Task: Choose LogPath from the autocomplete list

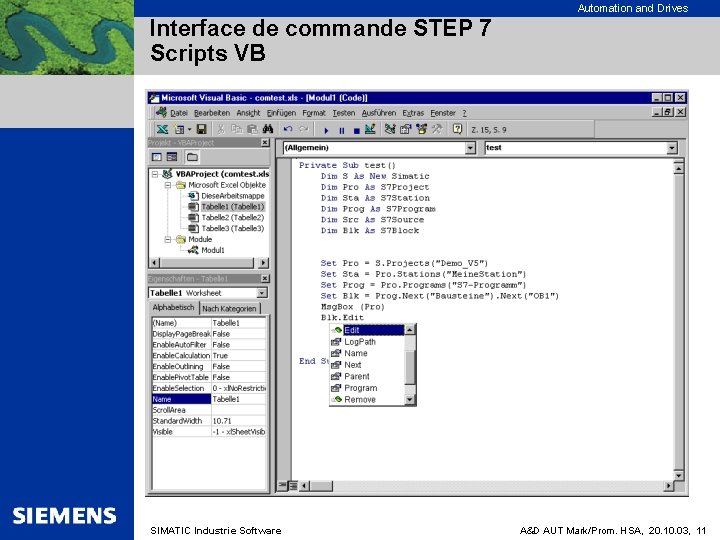Action: [x=360, y=342]
